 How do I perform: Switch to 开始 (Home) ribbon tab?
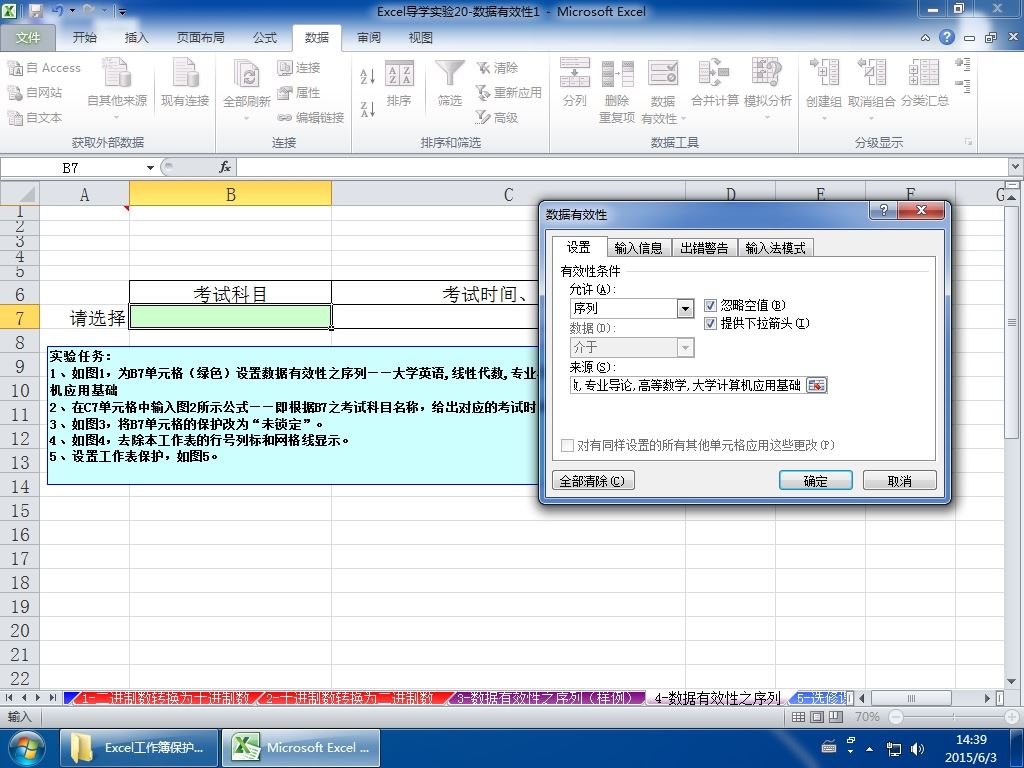(84, 38)
